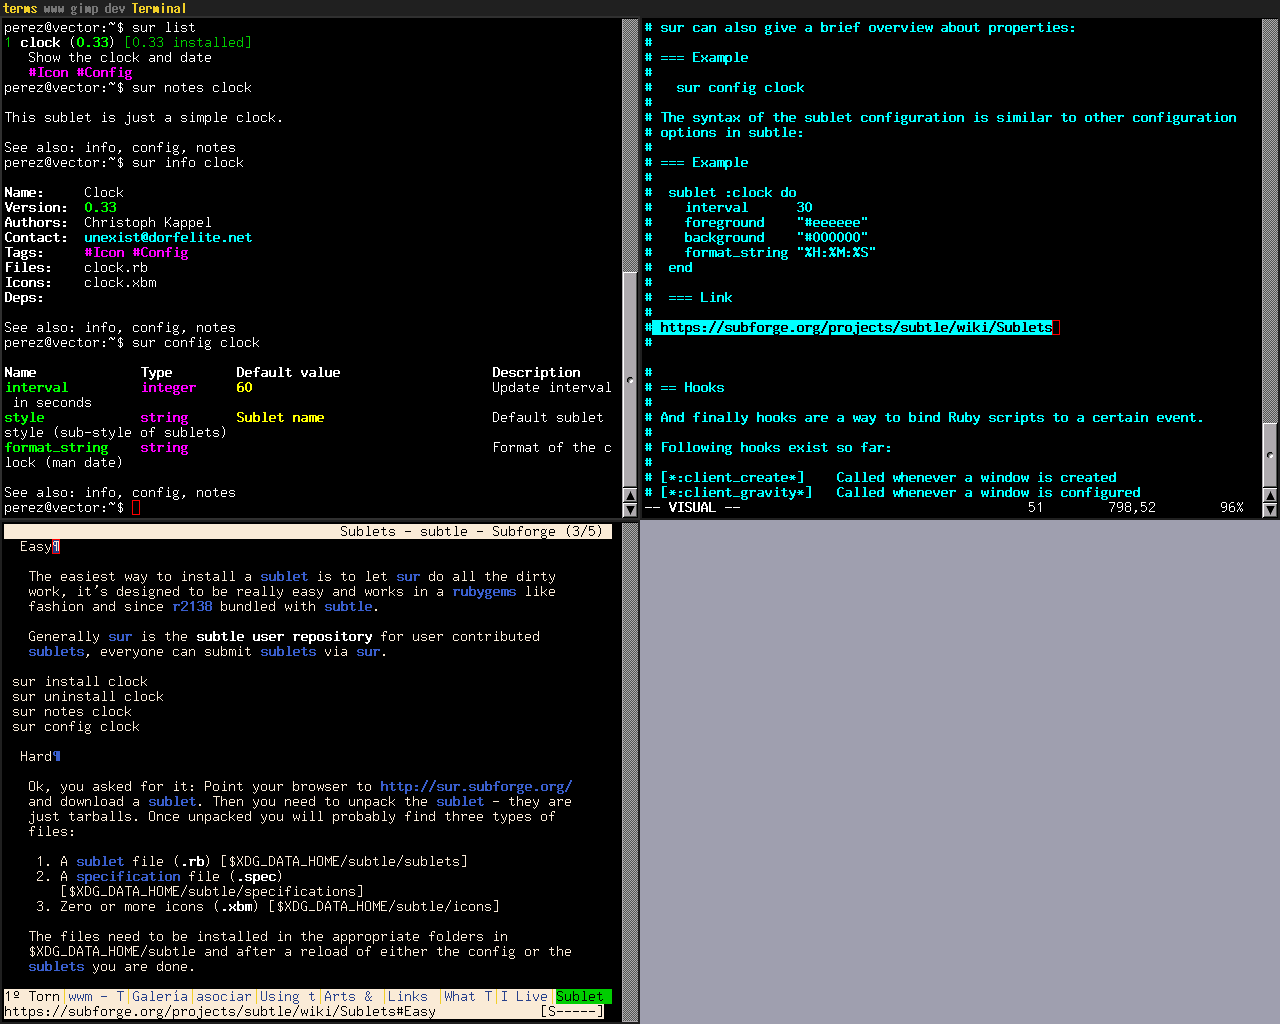Click the "Easy" heading in the browser
The image size is (1280, 1024).
pyautogui.click(x=36, y=547)
